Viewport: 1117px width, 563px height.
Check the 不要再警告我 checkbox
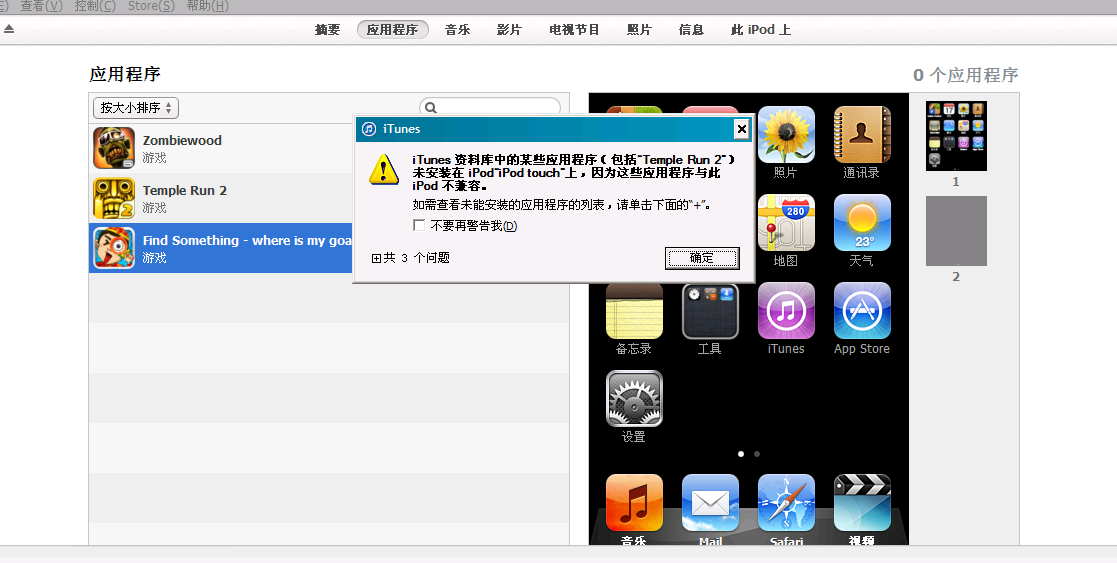coord(419,225)
